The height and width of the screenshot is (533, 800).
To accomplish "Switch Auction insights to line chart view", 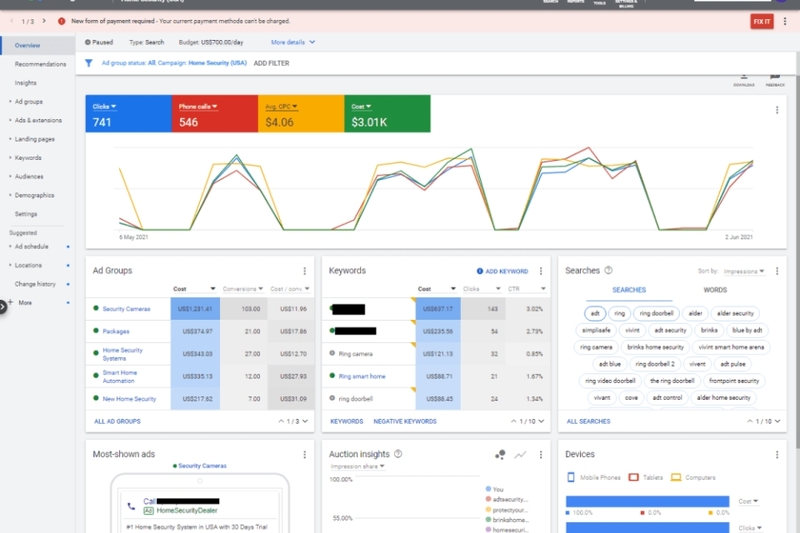I will coord(520,455).
